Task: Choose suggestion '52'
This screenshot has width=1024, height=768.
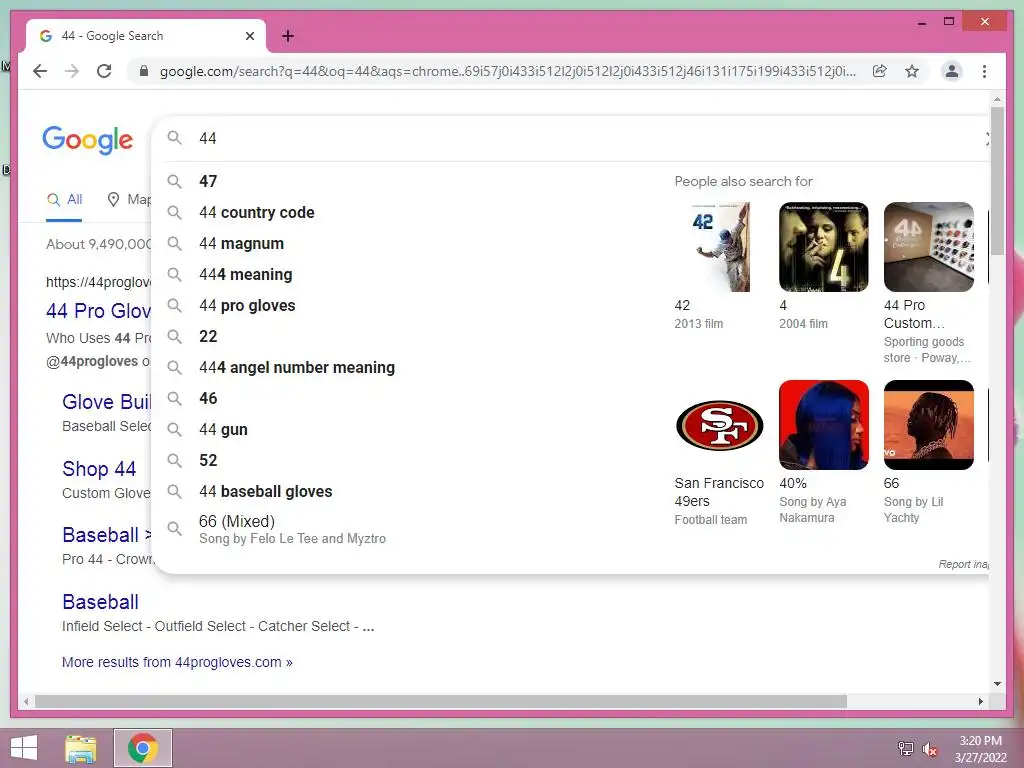Action: (x=411, y=460)
